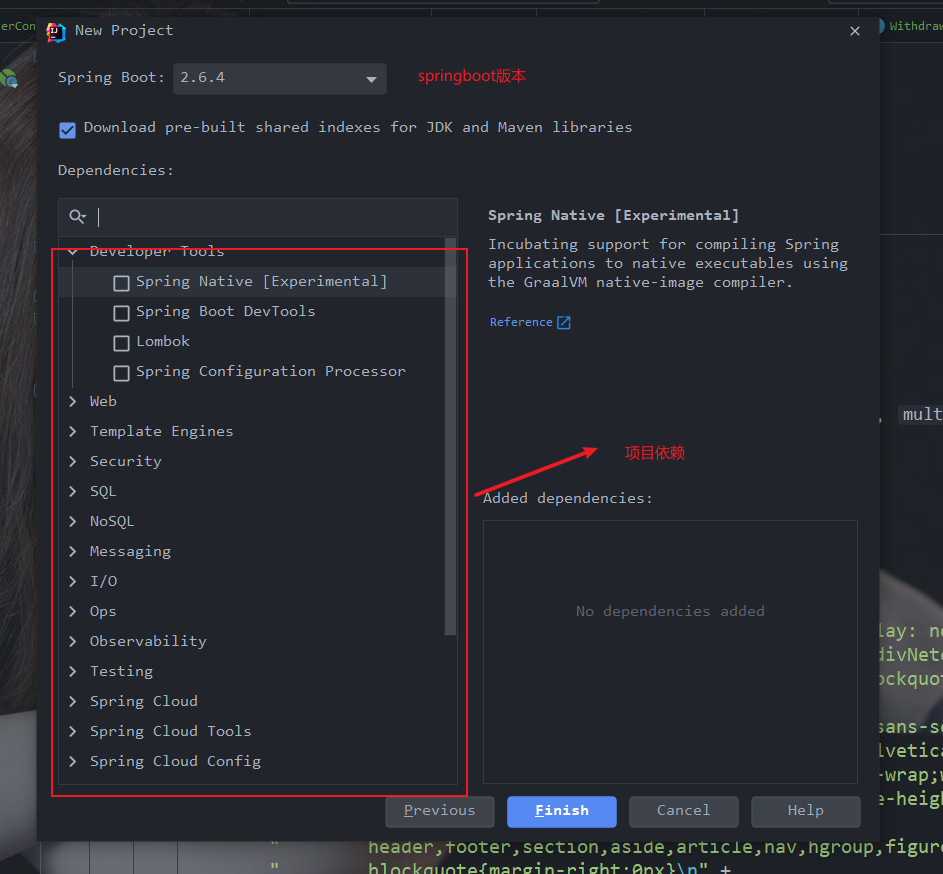Screen dimensions: 943x874
Task: Expand the SQL category
Action: (x=73, y=491)
